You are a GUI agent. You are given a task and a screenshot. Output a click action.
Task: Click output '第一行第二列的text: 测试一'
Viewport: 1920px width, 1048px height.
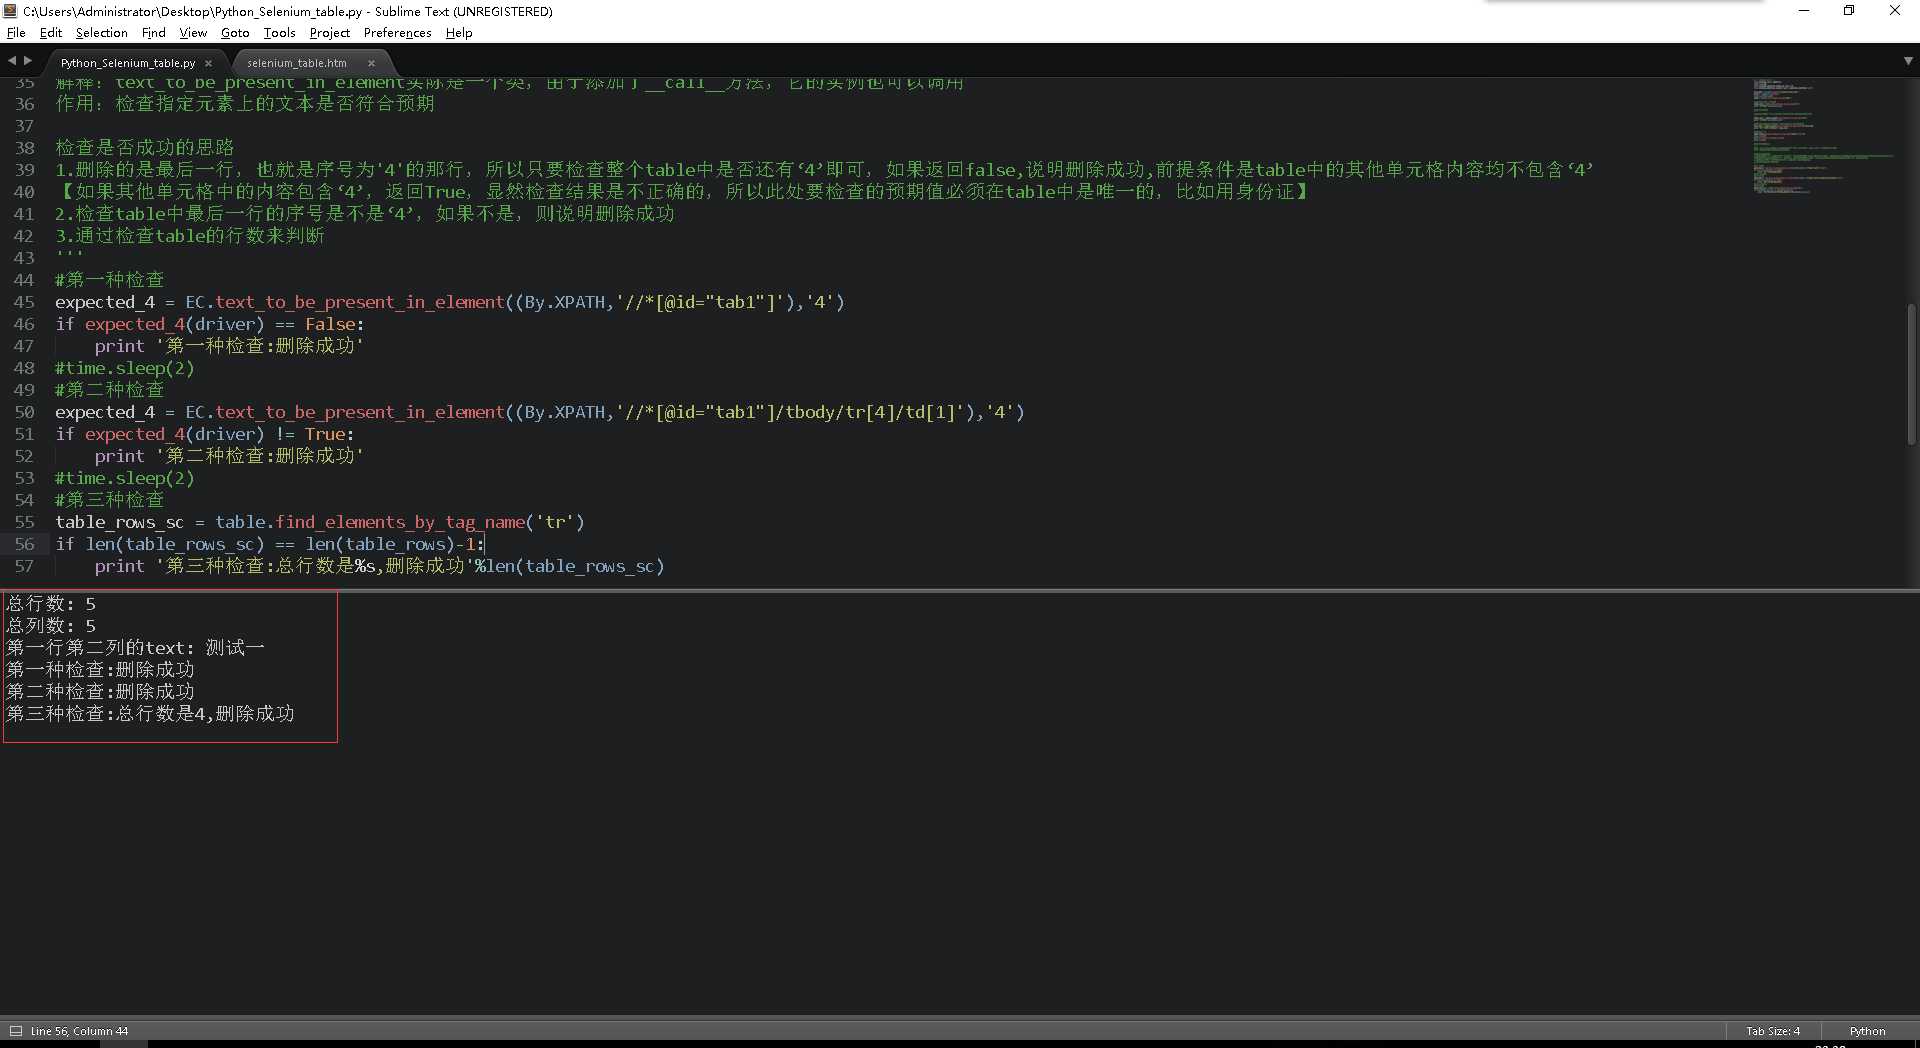coord(135,648)
